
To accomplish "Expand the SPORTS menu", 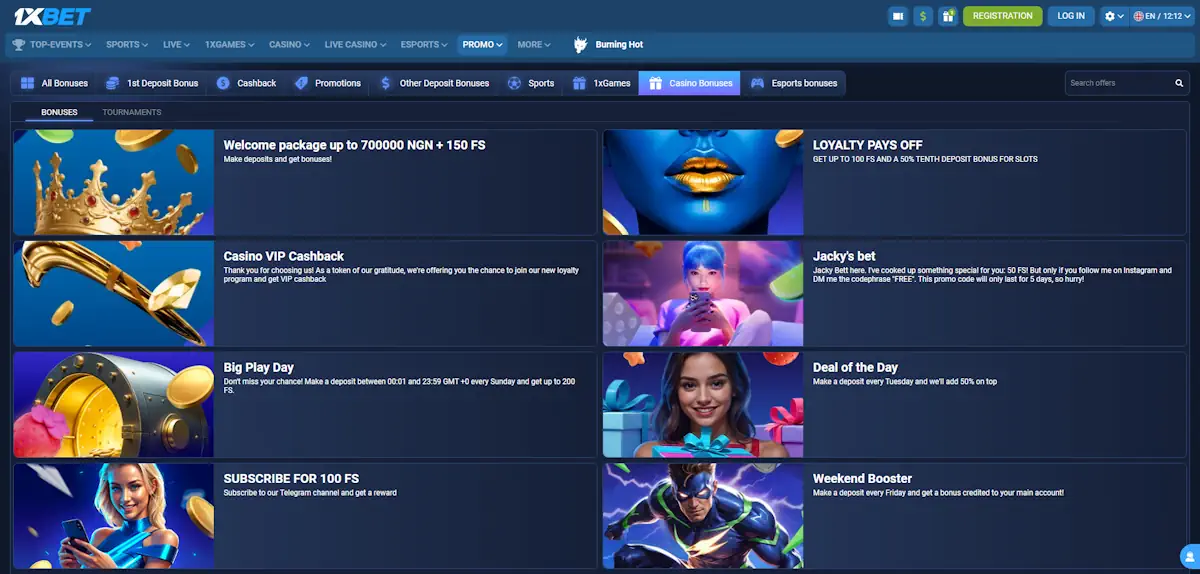I will tap(127, 45).
